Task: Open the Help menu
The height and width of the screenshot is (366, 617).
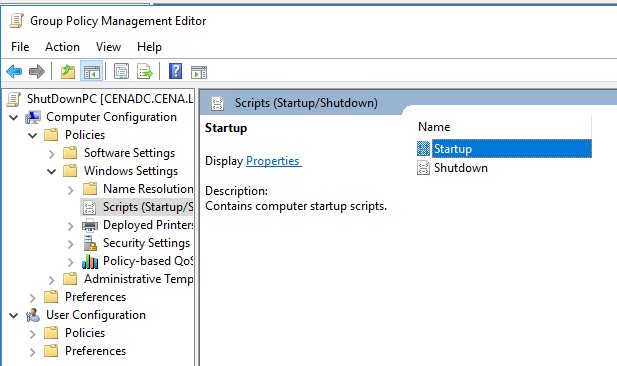Action: 149,47
